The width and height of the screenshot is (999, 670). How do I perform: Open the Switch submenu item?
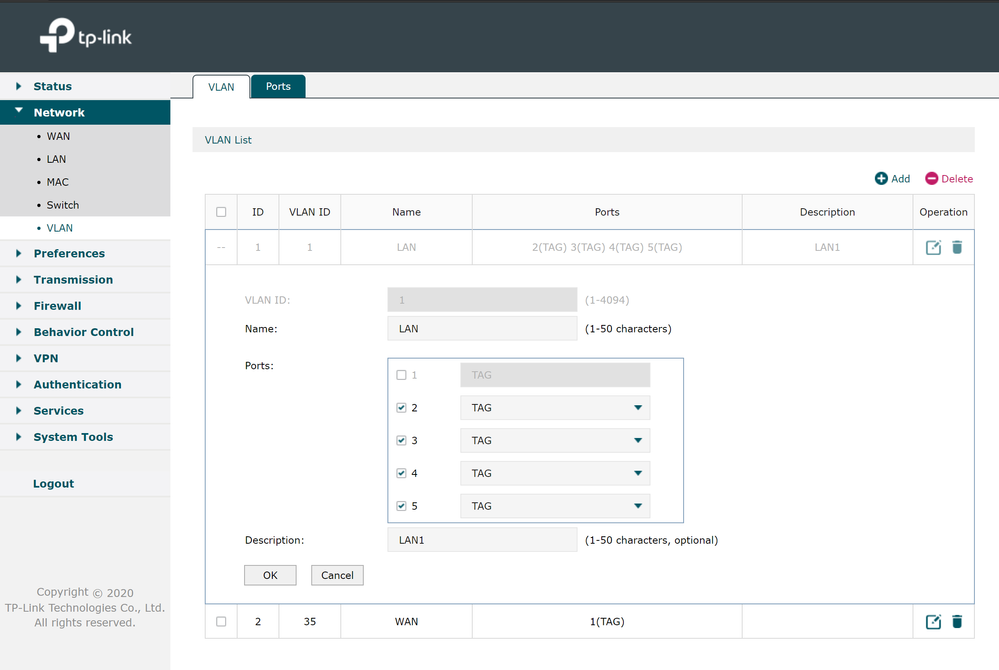(x=62, y=205)
